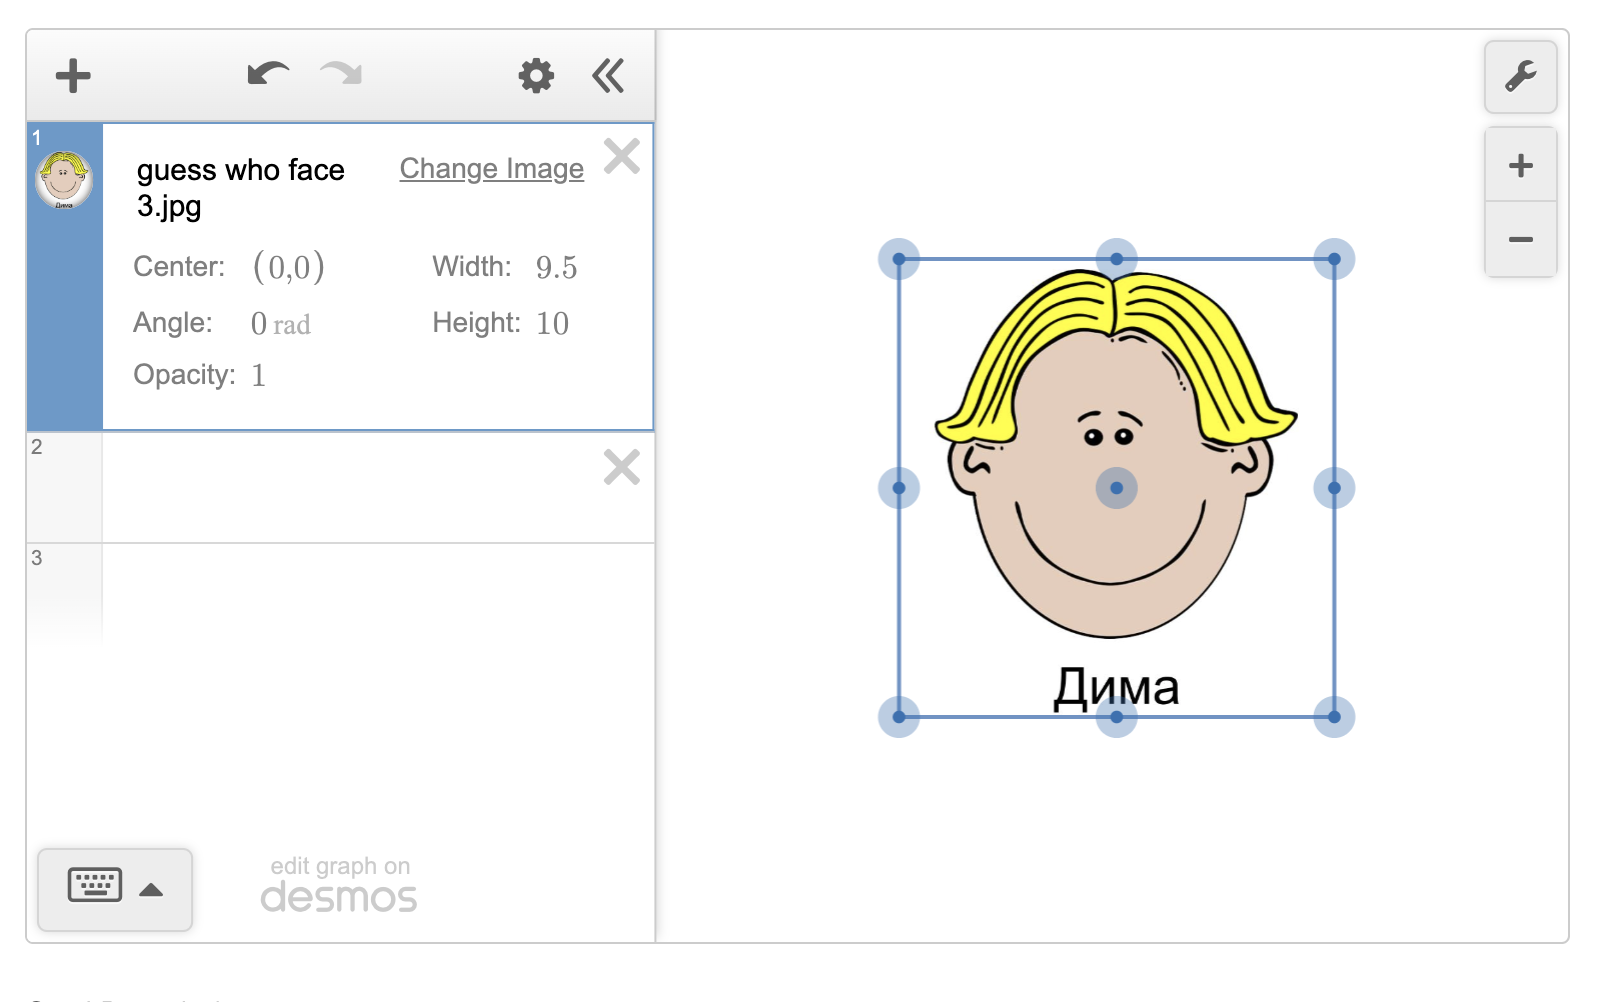Toggle the expression list collapse chevrons
The height and width of the screenshot is (1002, 1600).
[x=609, y=75]
